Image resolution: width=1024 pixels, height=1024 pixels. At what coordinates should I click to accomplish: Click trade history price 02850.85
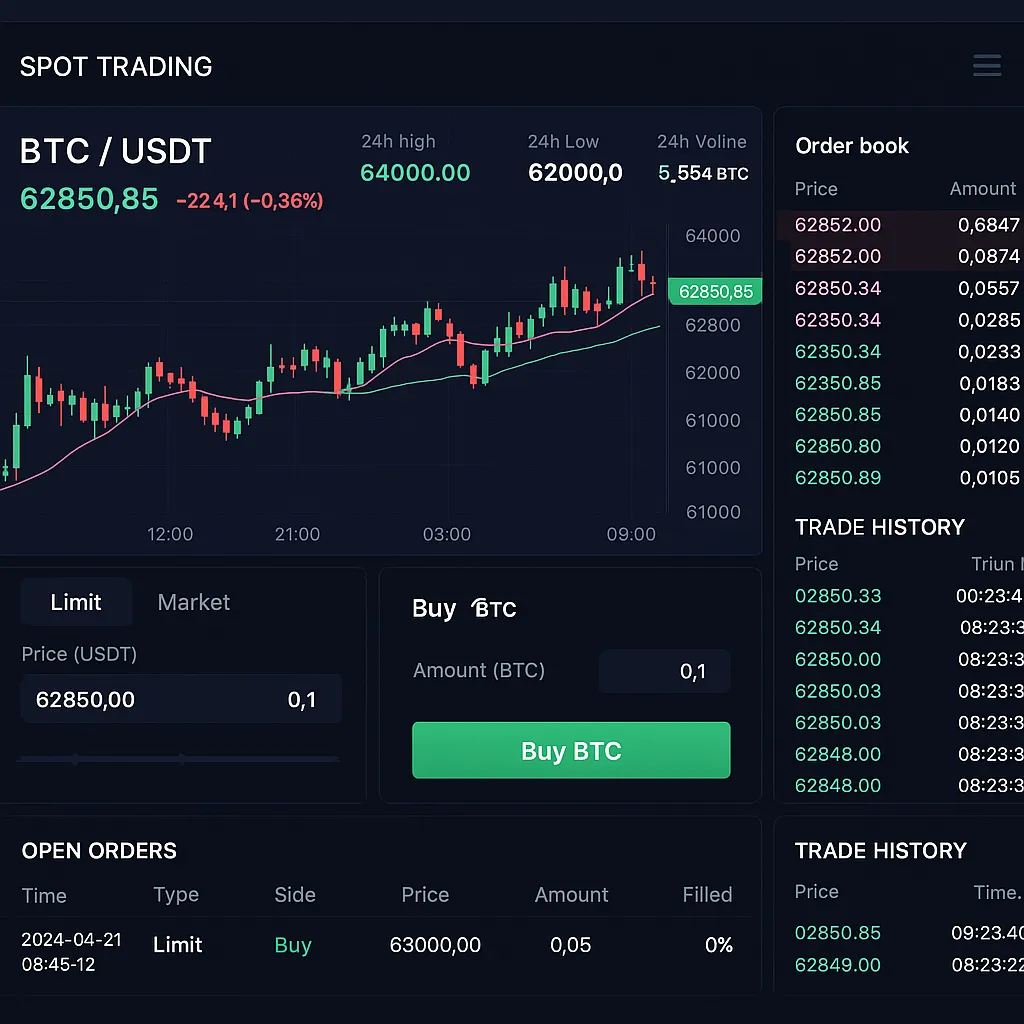tap(838, 933)
